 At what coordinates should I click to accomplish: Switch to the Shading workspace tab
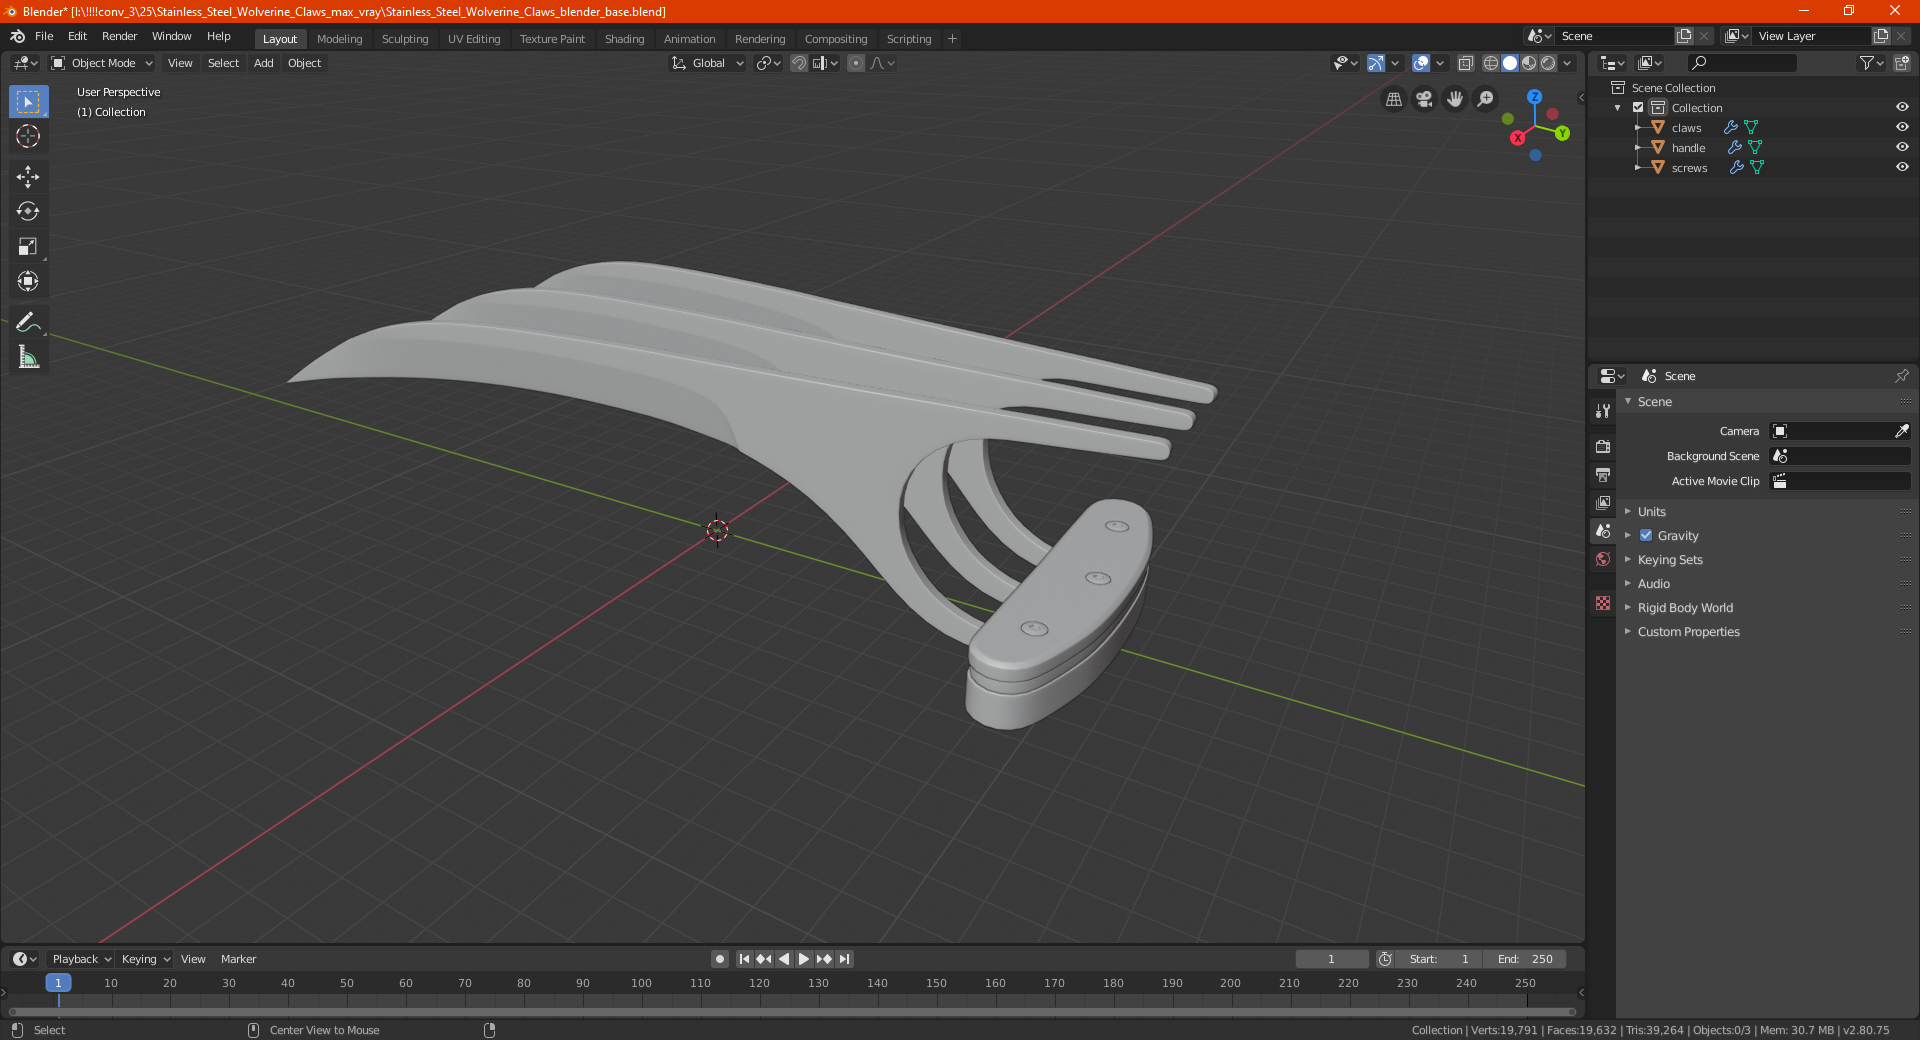(x=624, y=39)
